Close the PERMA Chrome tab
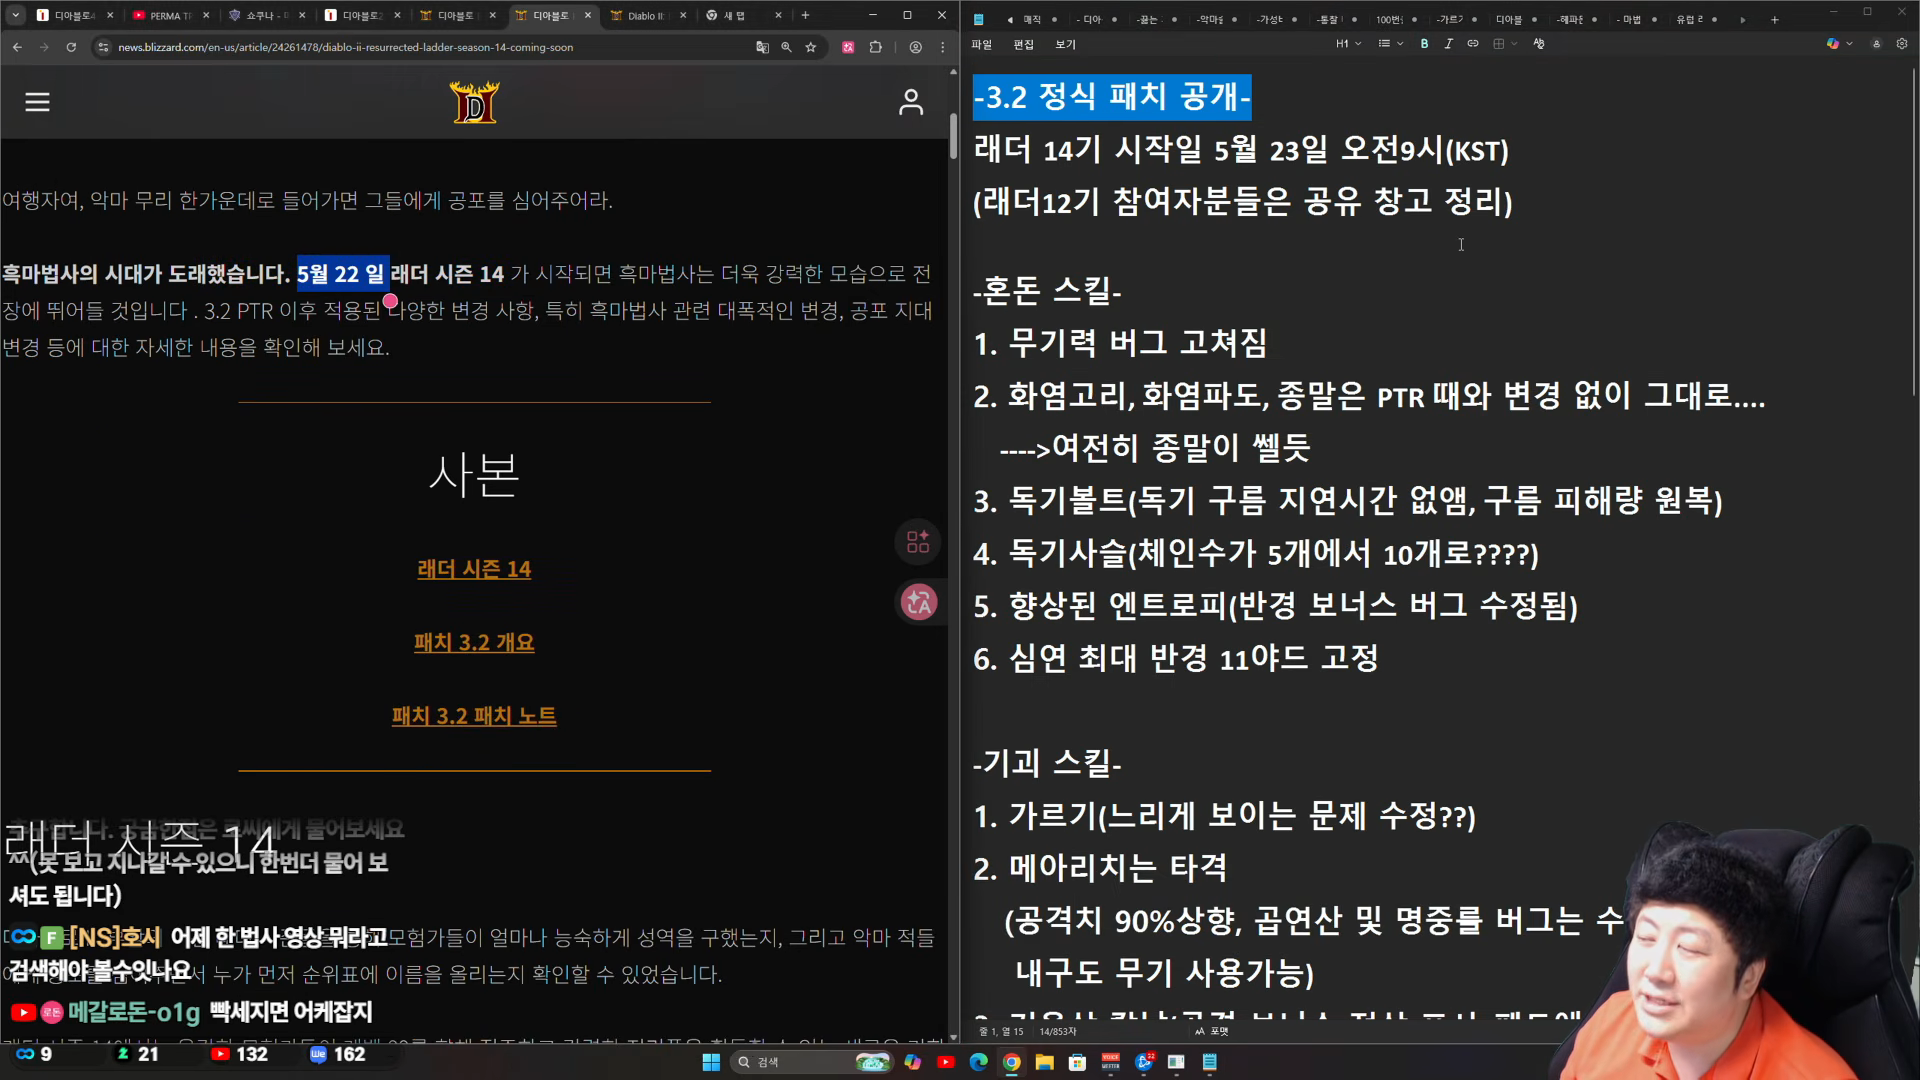The image size is (1920, 1080). 206,15
